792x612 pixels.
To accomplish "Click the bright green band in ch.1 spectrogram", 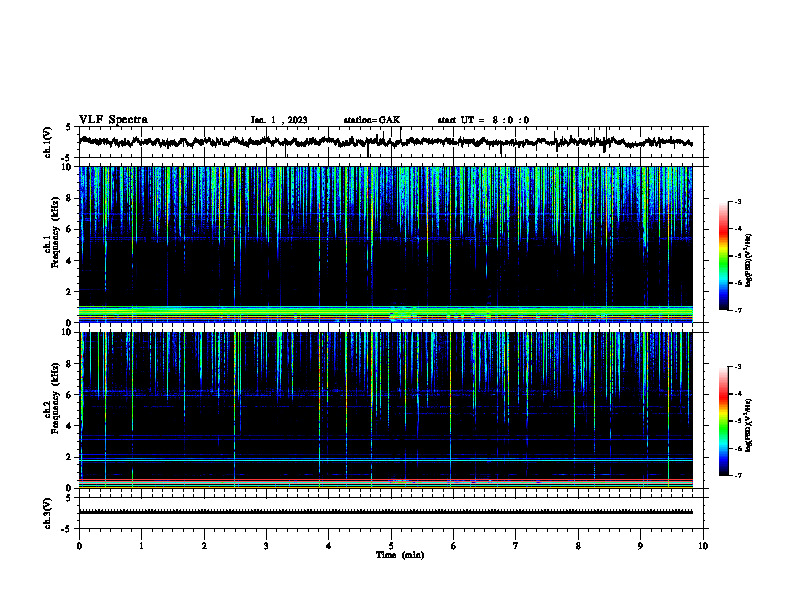I will click(x=385, y=313).
